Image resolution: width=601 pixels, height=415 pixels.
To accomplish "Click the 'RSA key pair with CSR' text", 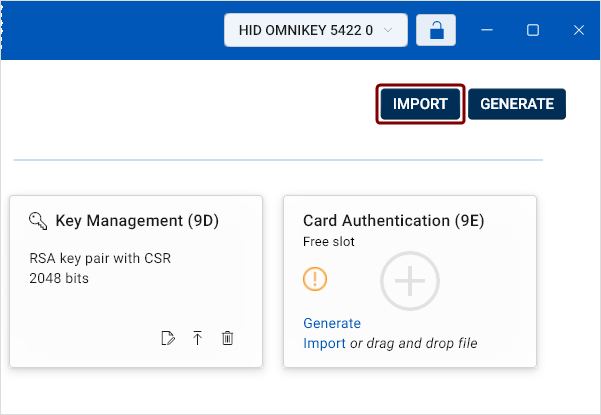I will click(x=100, y=259).
